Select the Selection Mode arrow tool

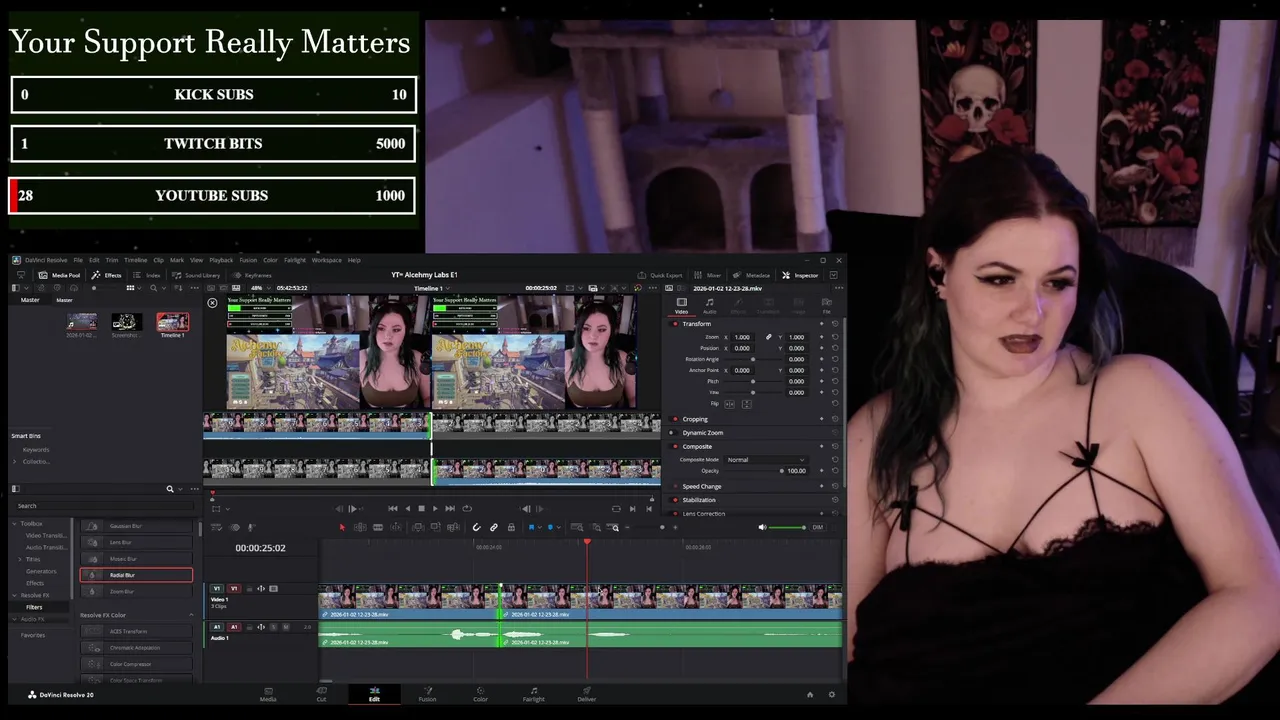tap(342, 527)
